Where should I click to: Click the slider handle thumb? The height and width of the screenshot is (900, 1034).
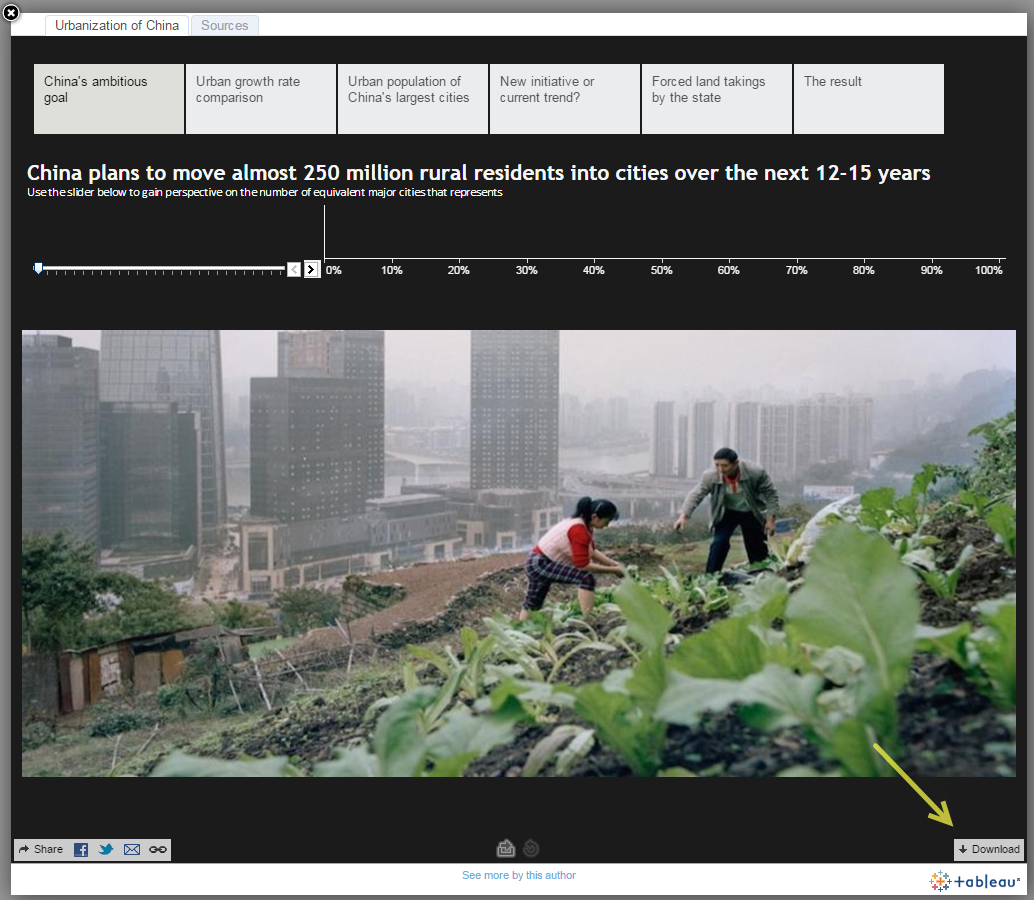point(38,268)
